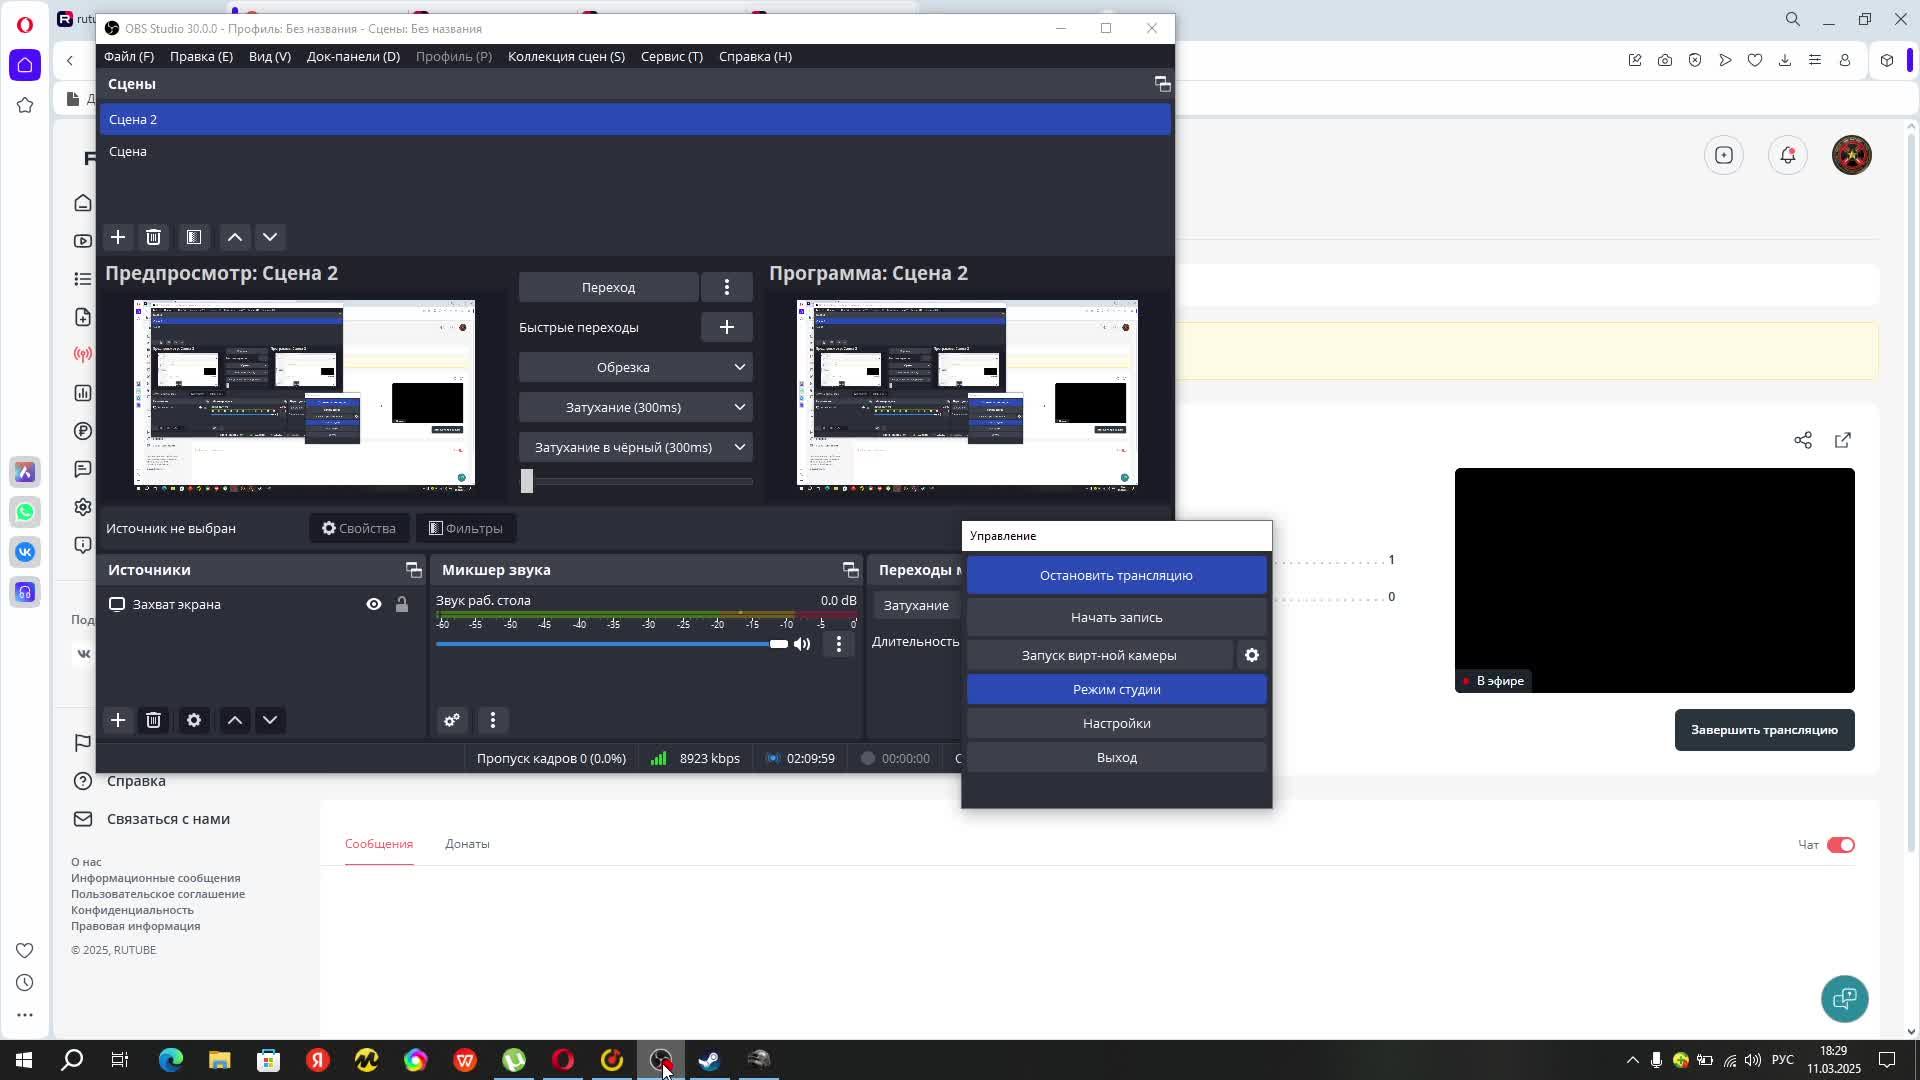Viewport: 1920px width, 1080px height.
Task: Open Затухание (300ms) dropdown
Action: [x=635, y=407]
